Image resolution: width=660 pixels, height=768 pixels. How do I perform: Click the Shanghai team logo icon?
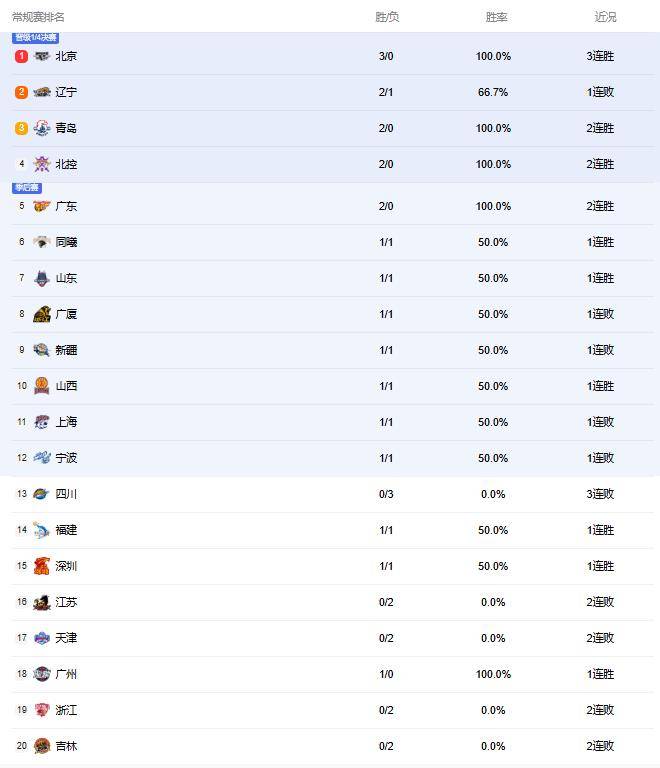pos(41,422)
